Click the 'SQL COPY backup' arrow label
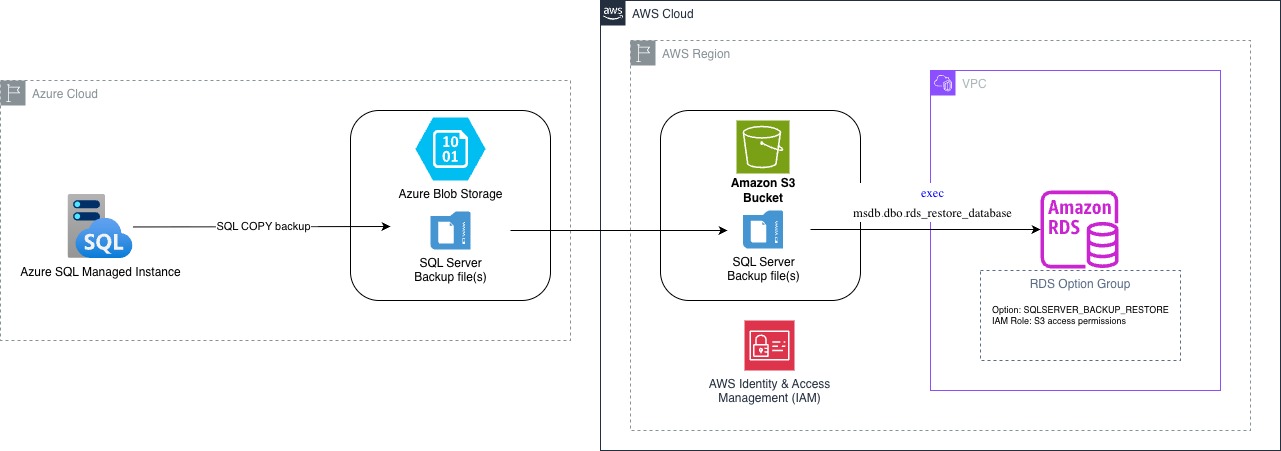The width and height of the screenshot is (1281, 451). (264, 227)
